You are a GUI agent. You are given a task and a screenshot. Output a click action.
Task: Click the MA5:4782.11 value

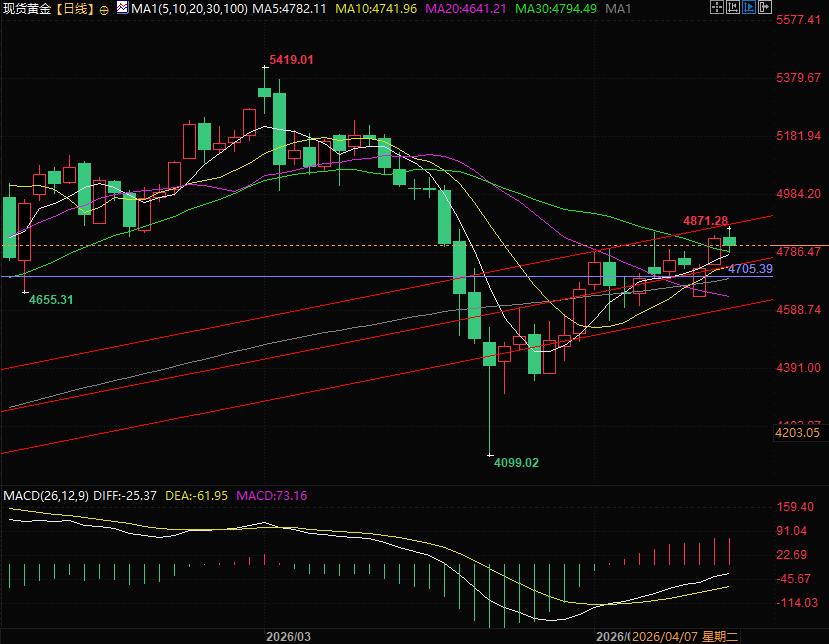pos(289,9)
